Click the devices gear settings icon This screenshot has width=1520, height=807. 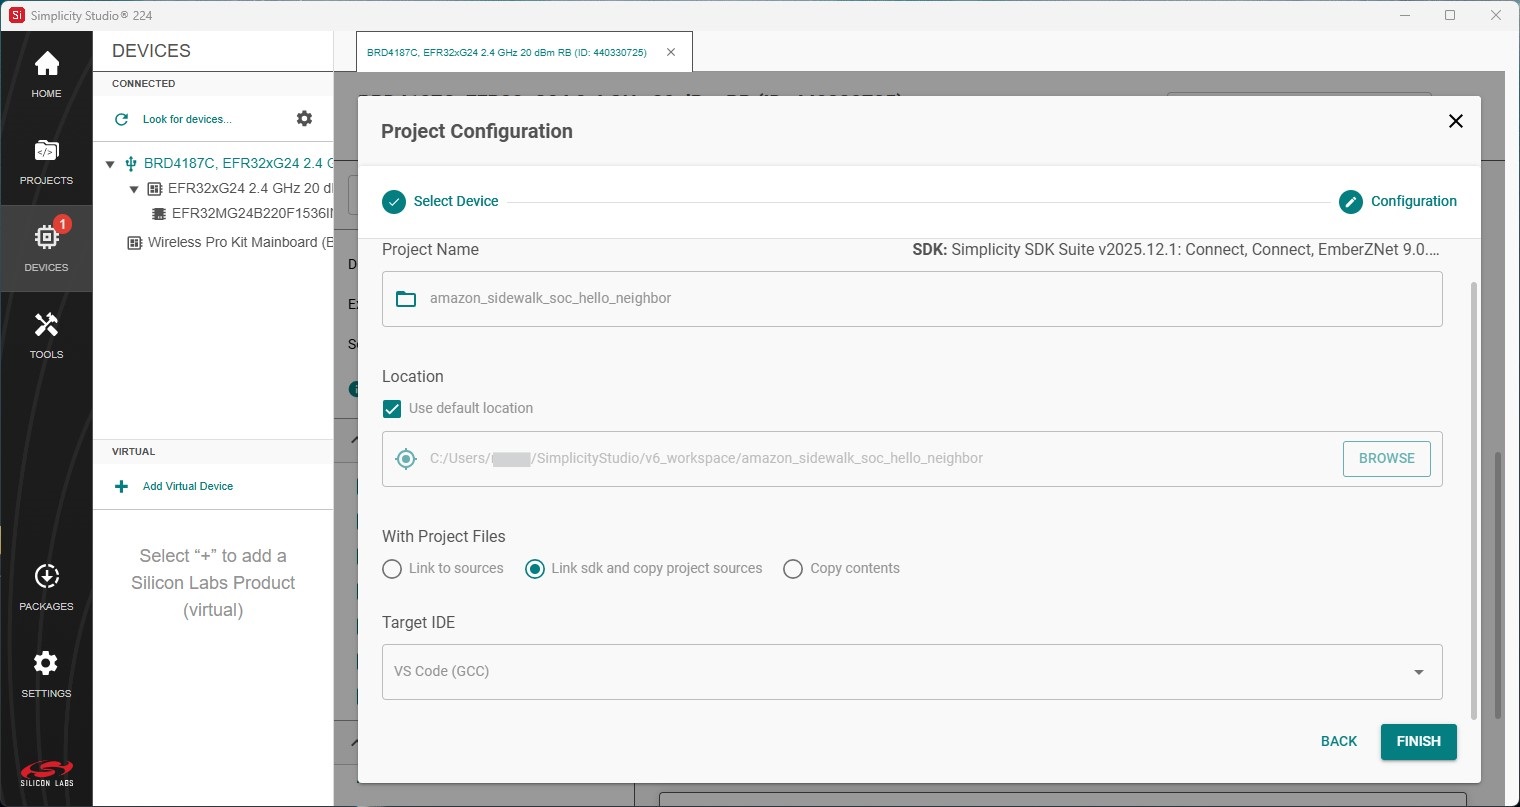[304, 119]
